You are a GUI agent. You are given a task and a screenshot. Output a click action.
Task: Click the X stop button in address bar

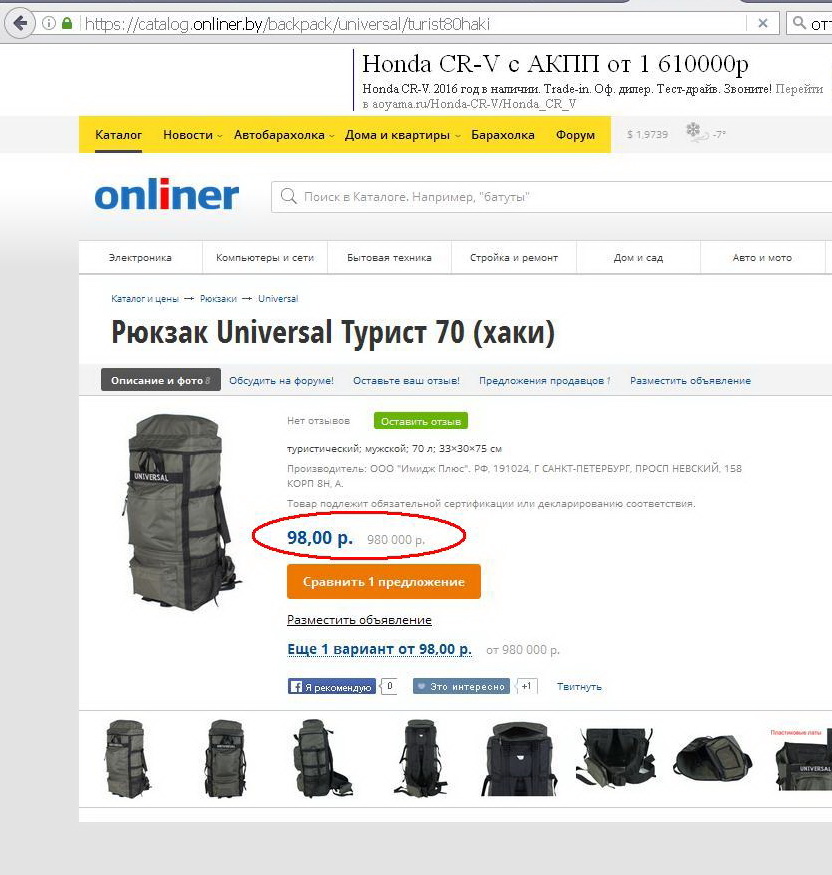tap(763, 23)
